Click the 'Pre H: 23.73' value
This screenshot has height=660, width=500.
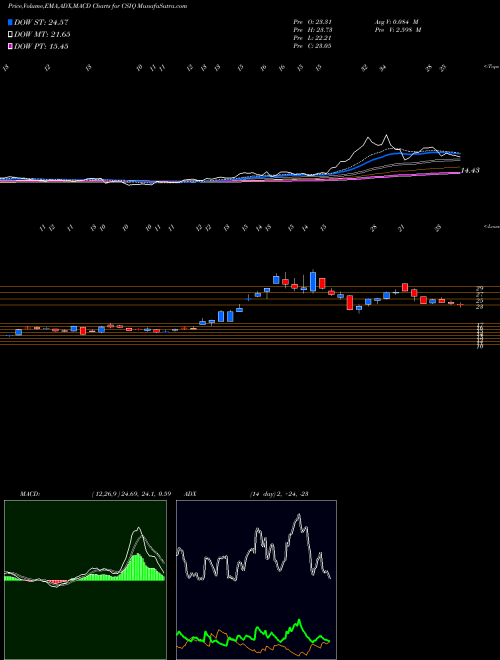[313, 30]
